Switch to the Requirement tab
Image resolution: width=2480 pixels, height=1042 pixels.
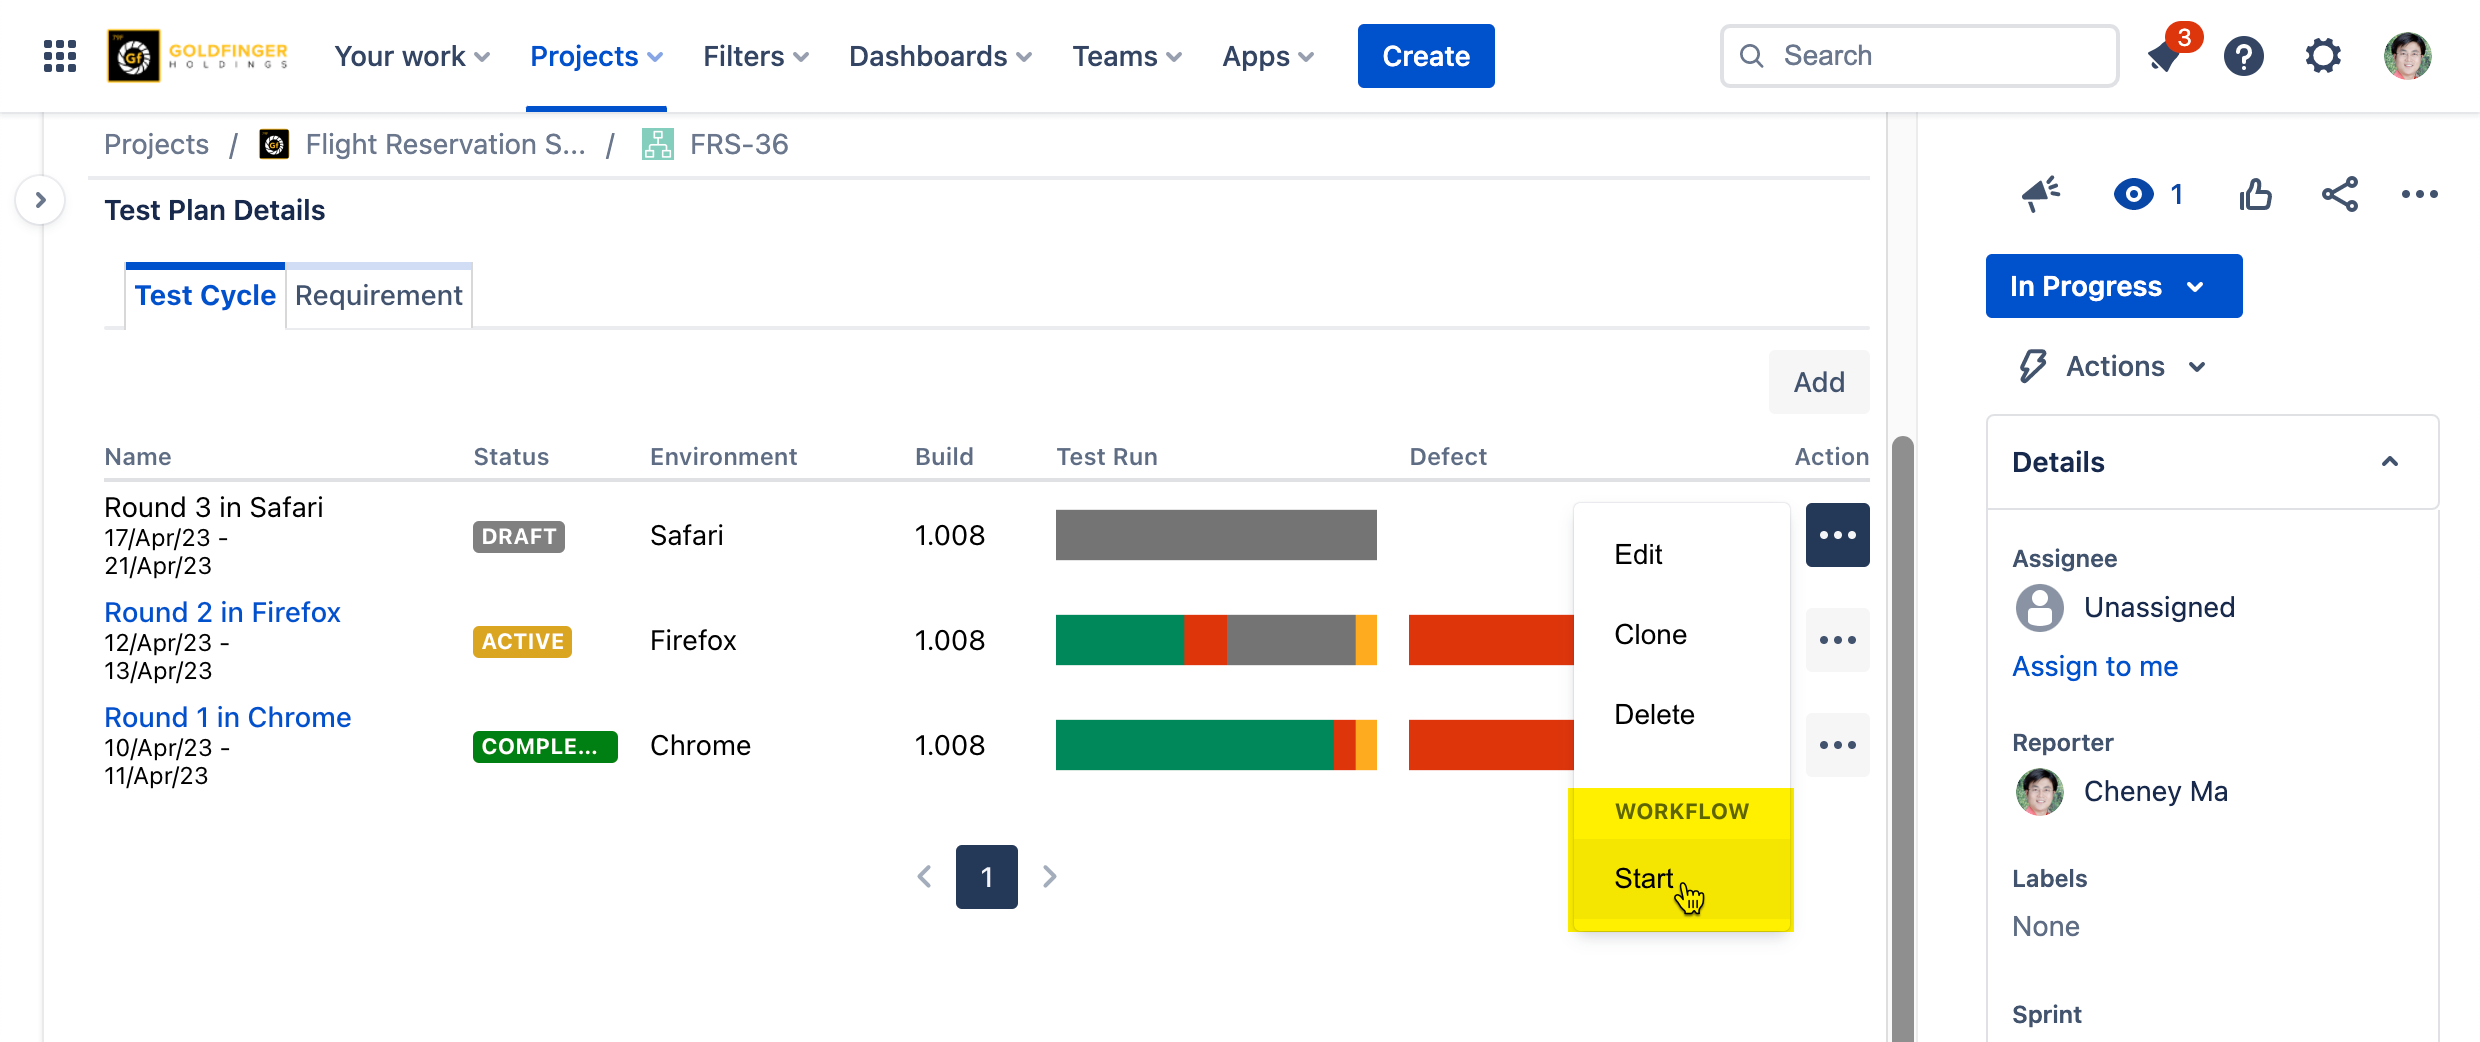pyautogui.click(x=378, y=296)
